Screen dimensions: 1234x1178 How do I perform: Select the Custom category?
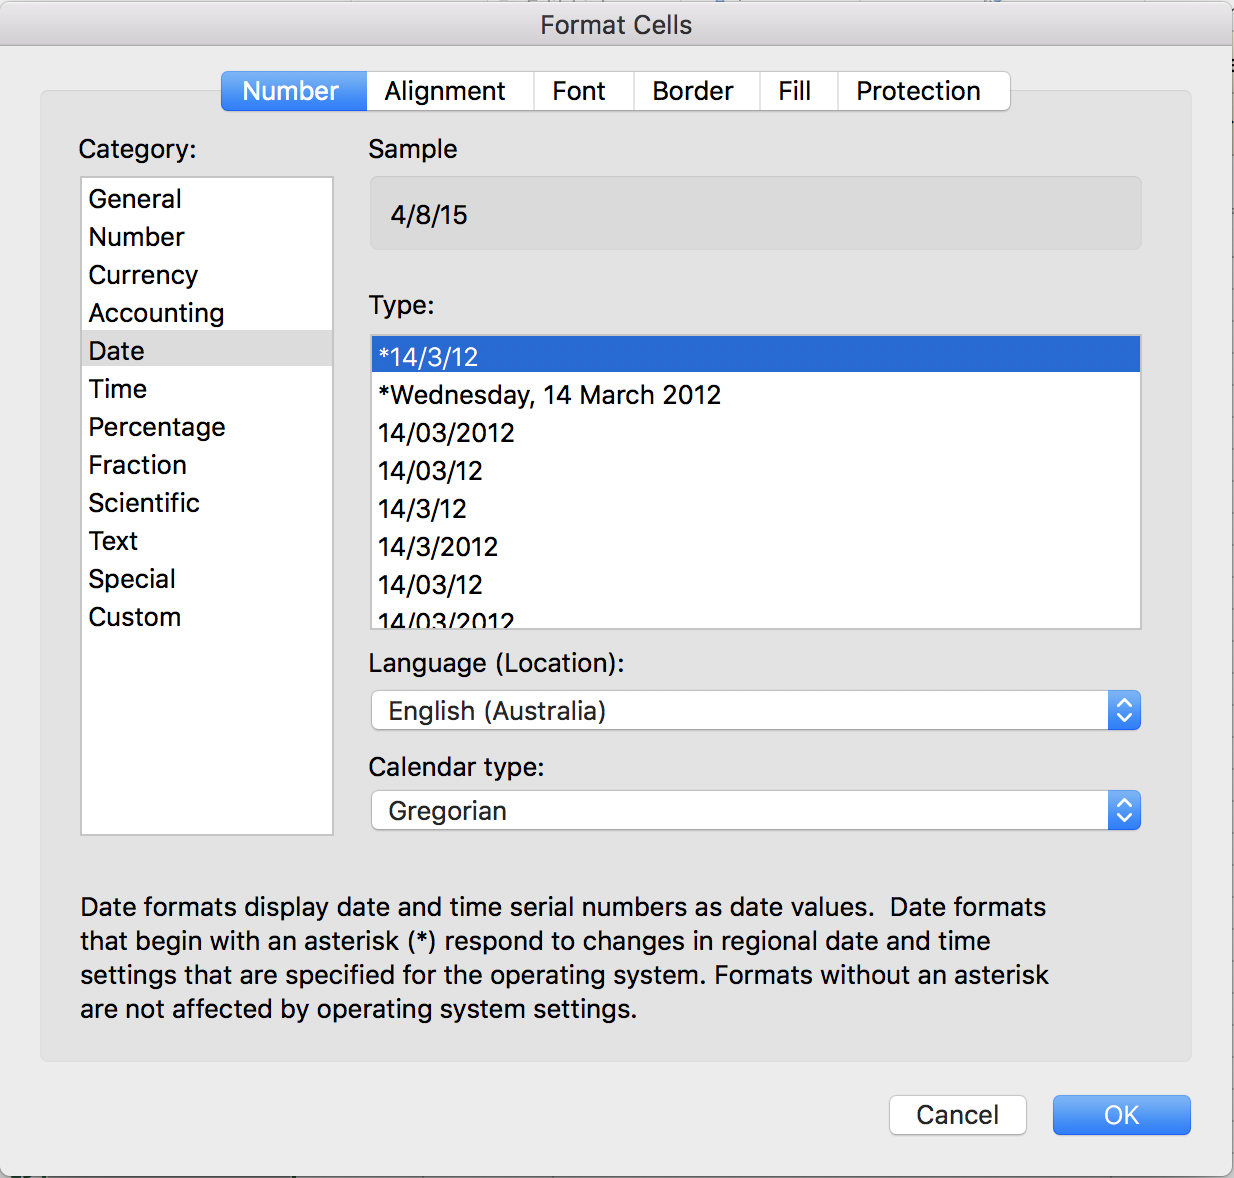pyautogui.click(x=135, y=617)
